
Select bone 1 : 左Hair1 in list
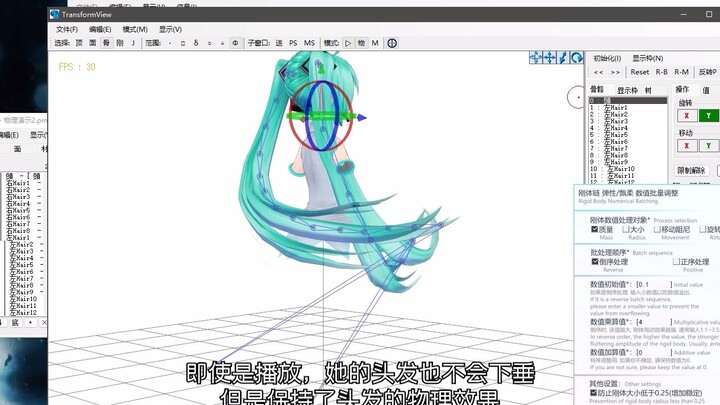628,107
